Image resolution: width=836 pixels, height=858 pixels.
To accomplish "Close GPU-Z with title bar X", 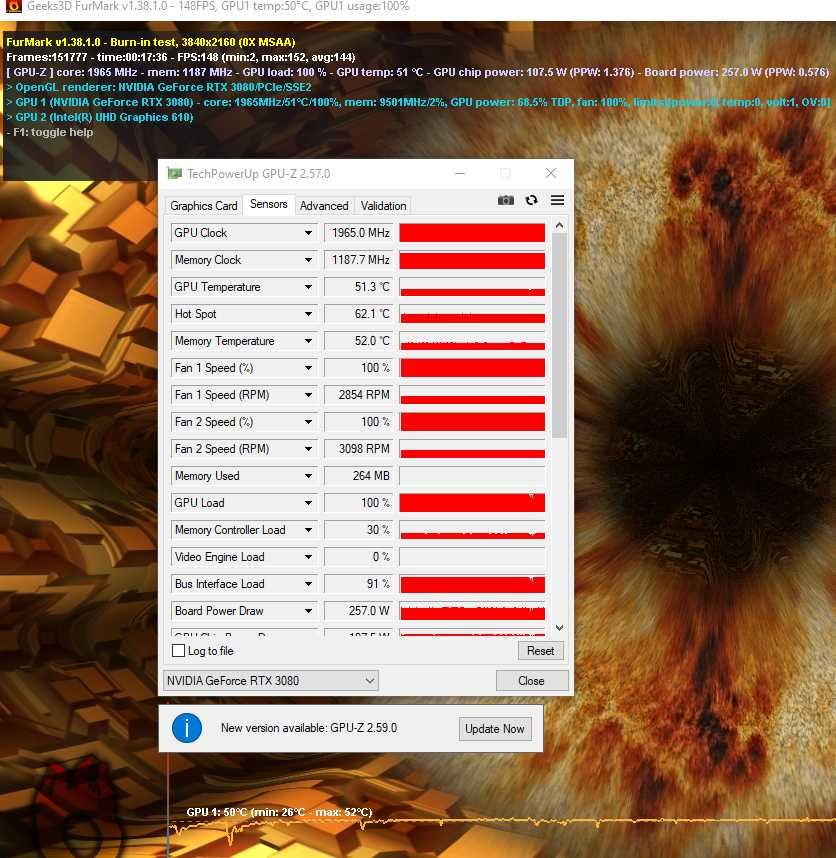I will (551, 173).
